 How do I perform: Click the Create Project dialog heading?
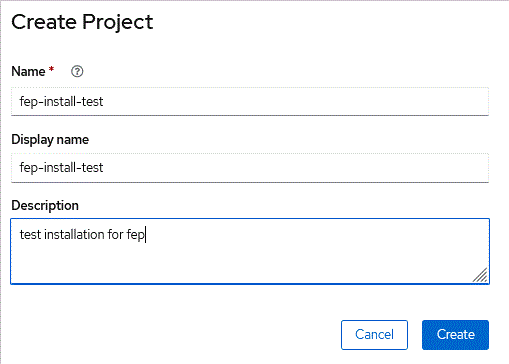pyautogui.click(x=82, y=22)
